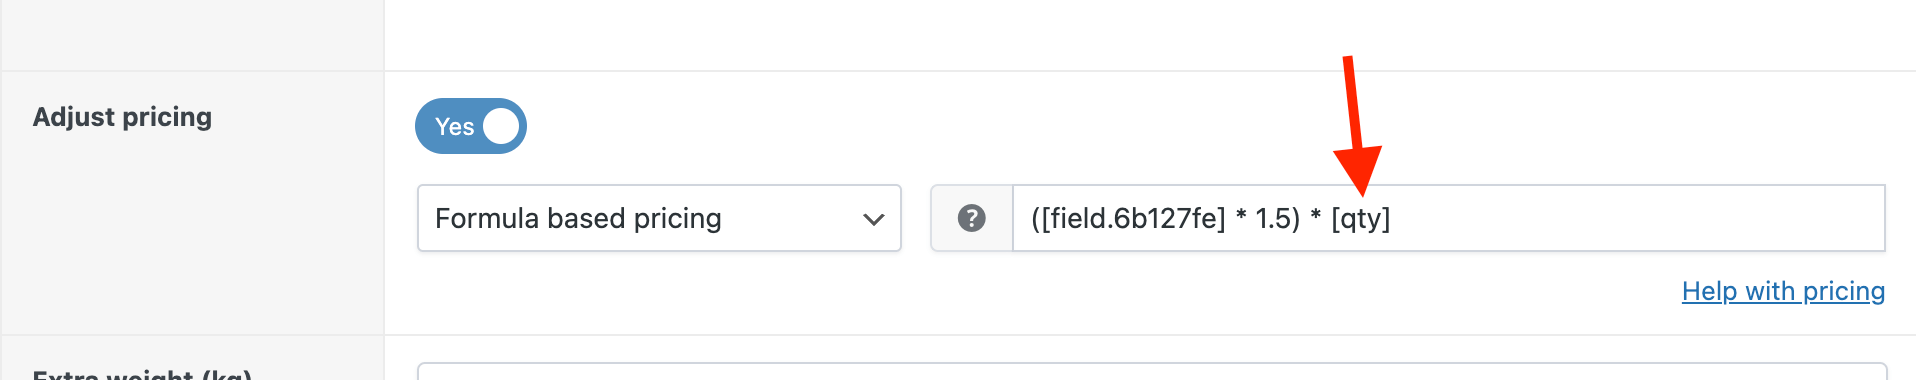The height and width of the screenshot is (380, 1916).
Task: Click the question mark help icon
Action: [972, 218]
